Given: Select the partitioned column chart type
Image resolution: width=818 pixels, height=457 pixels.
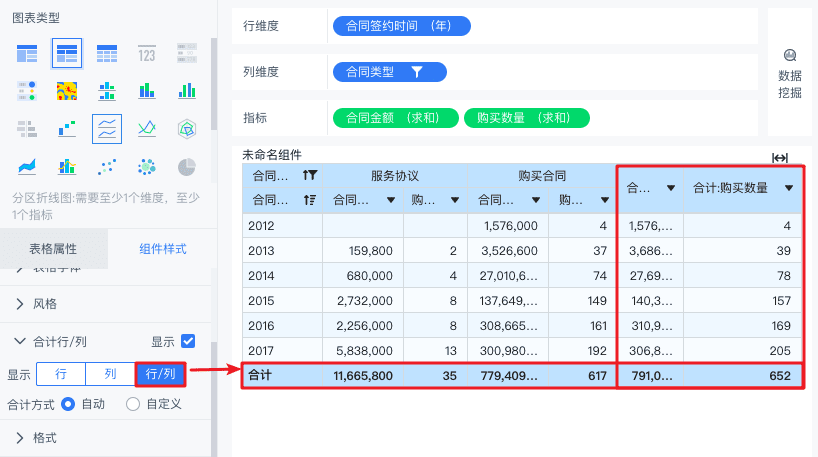Looking at the screenshot, I should (x=107, y=91).
